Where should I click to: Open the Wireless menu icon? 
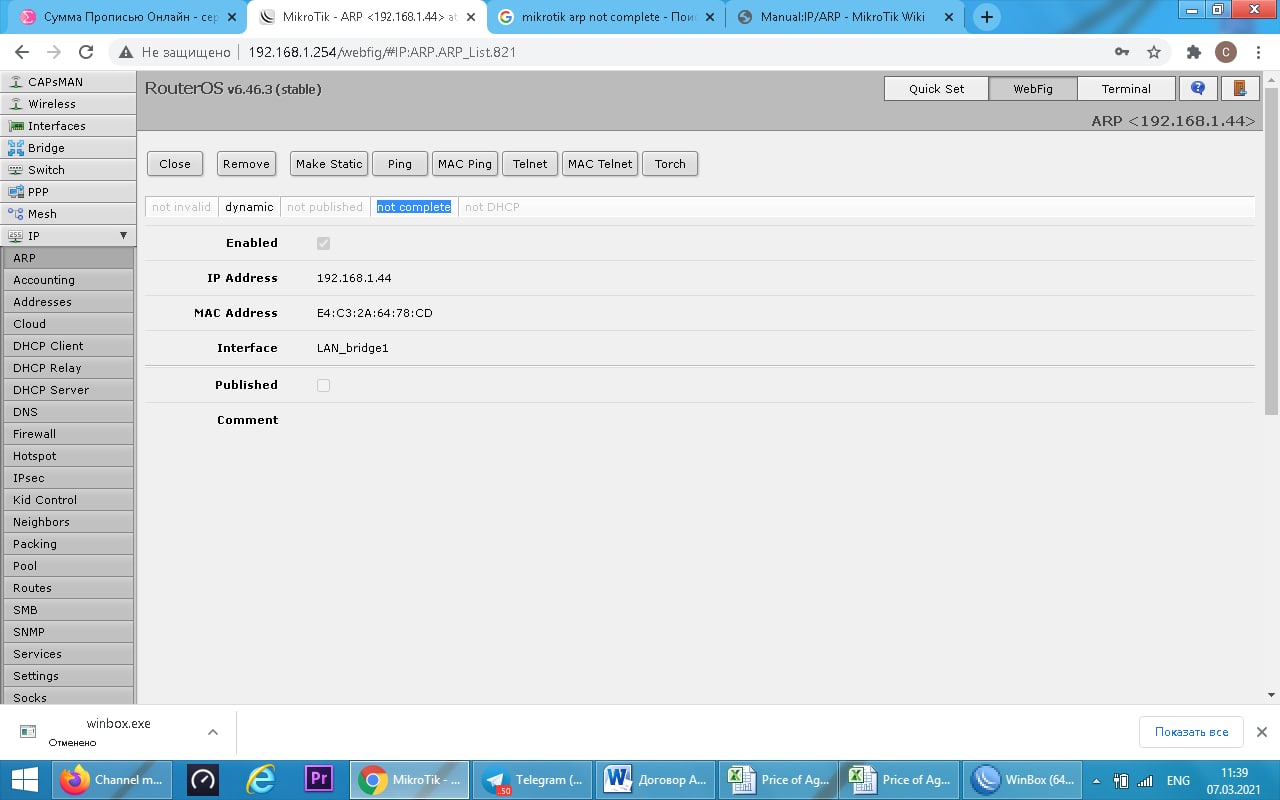15,104
